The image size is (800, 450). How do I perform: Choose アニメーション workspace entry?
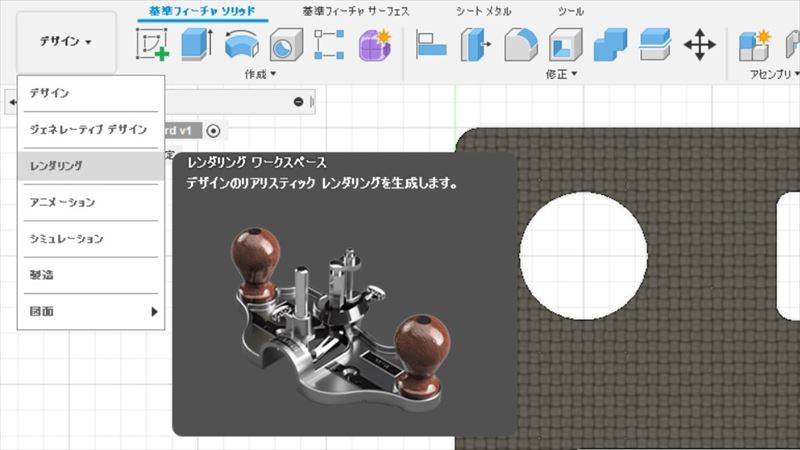pos(91,203)
